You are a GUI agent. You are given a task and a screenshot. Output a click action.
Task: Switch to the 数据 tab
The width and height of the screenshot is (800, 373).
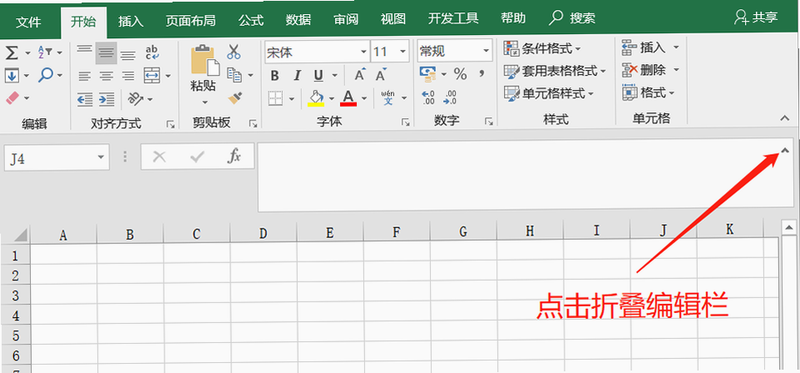[298, 20]
